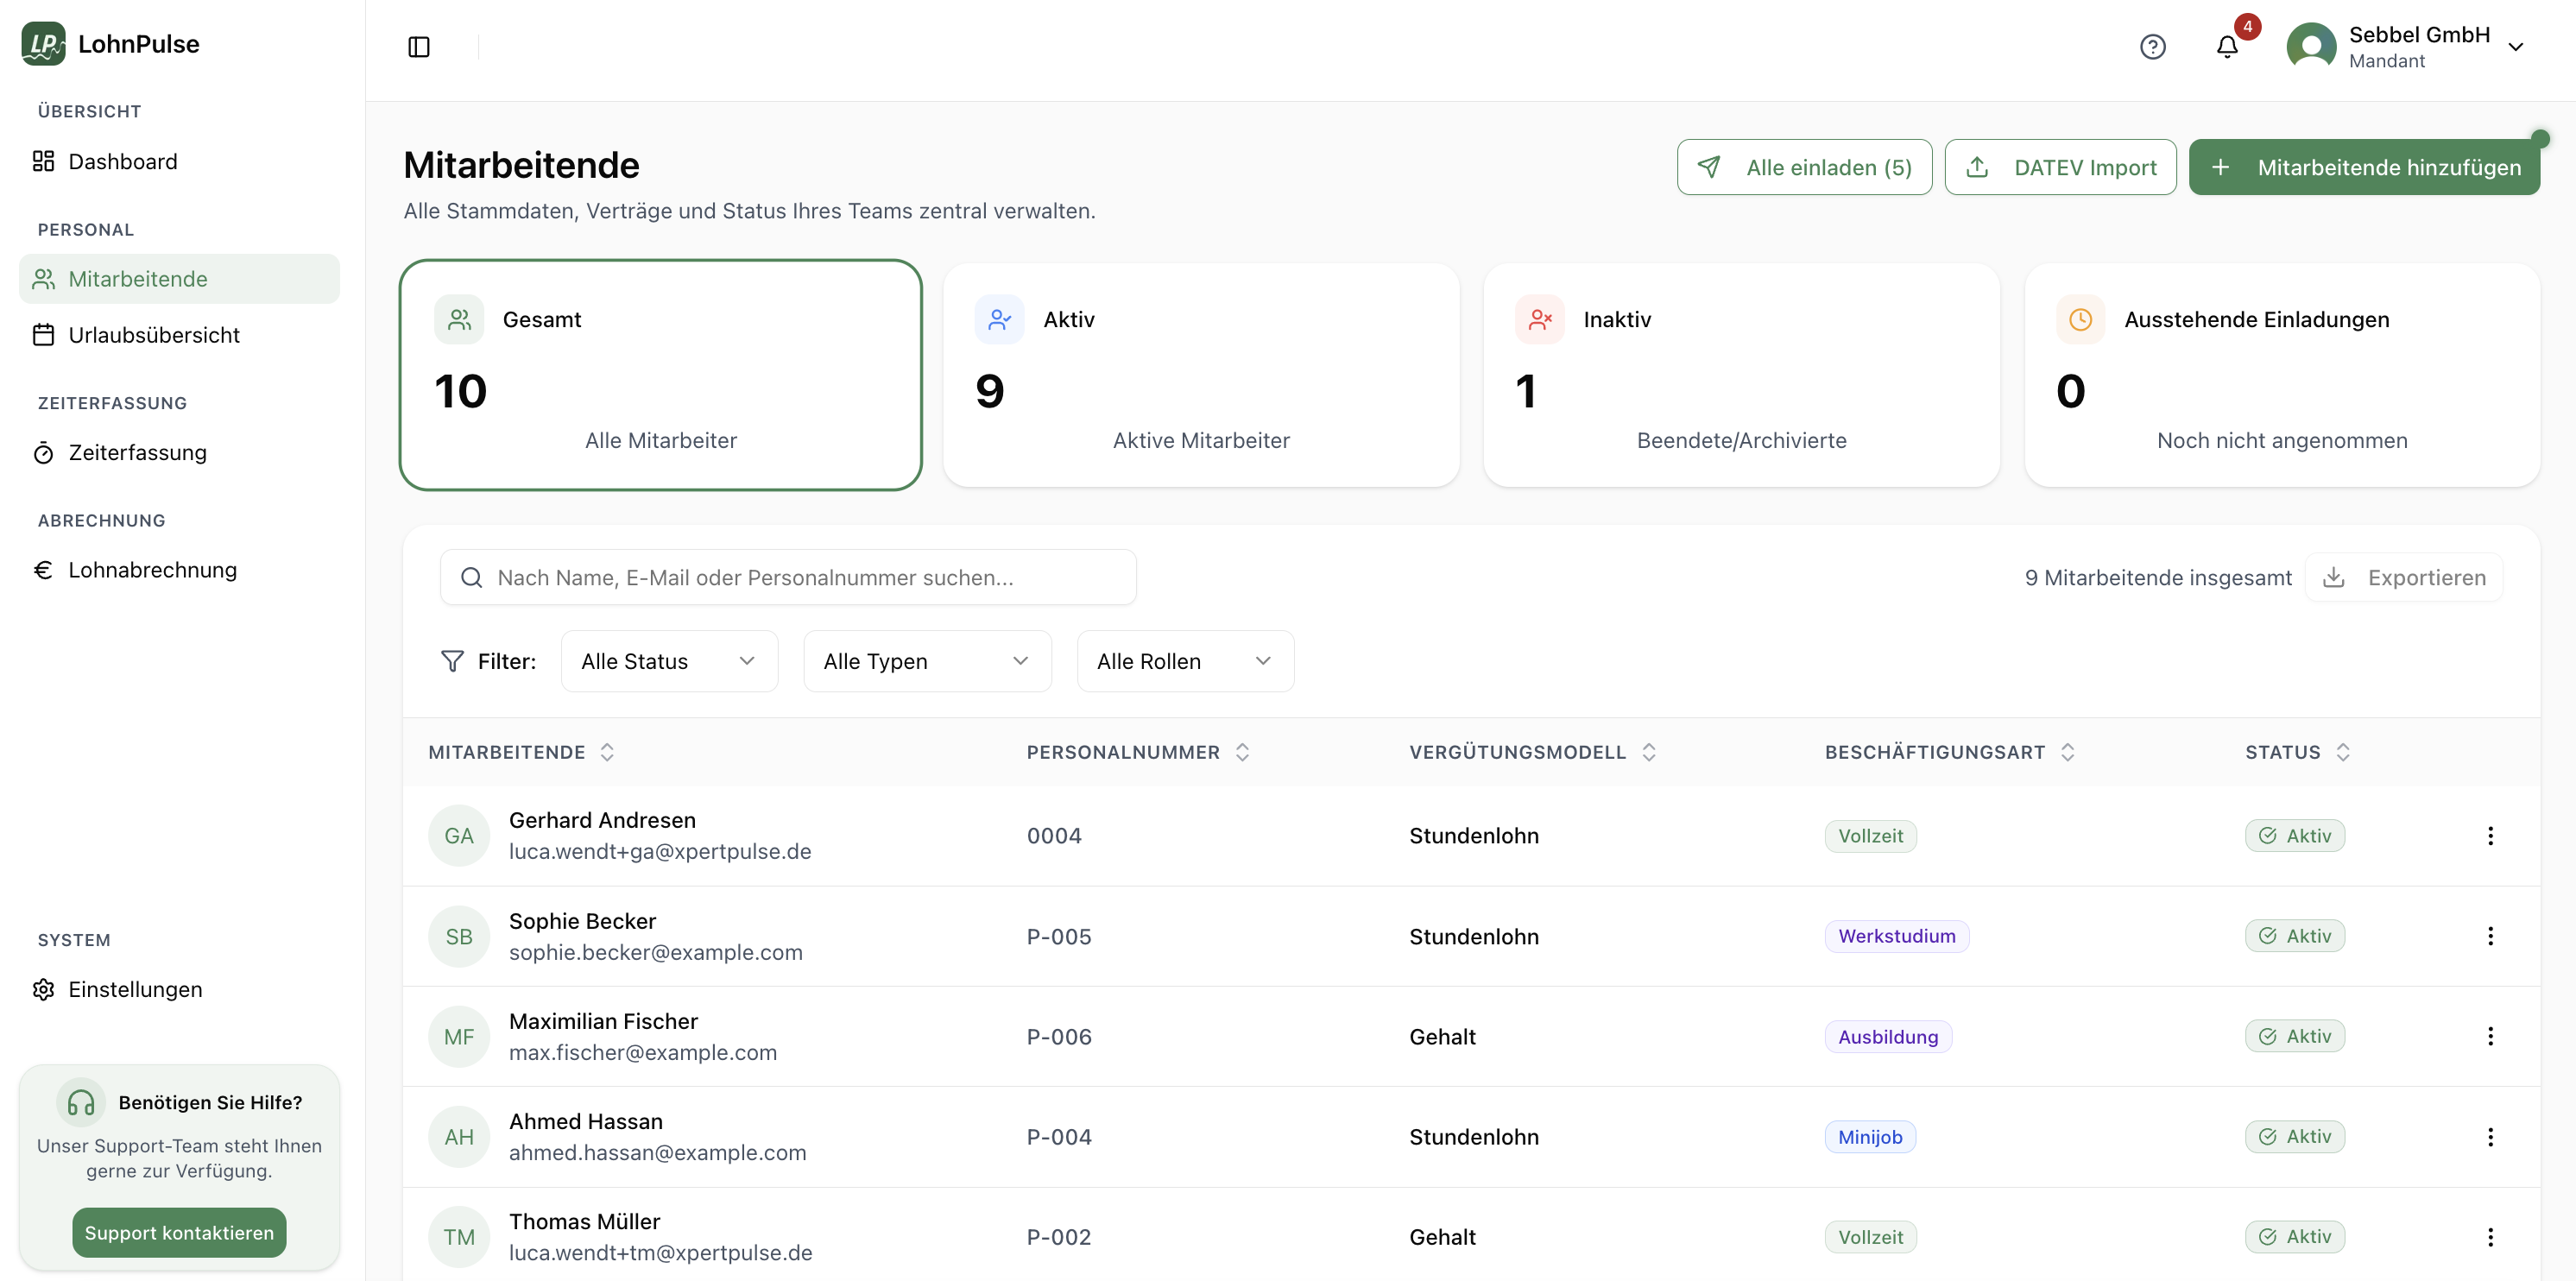Open the Alle Typen dropdown
Viewport: 2576px width, 1281px height.
[927, 661]
